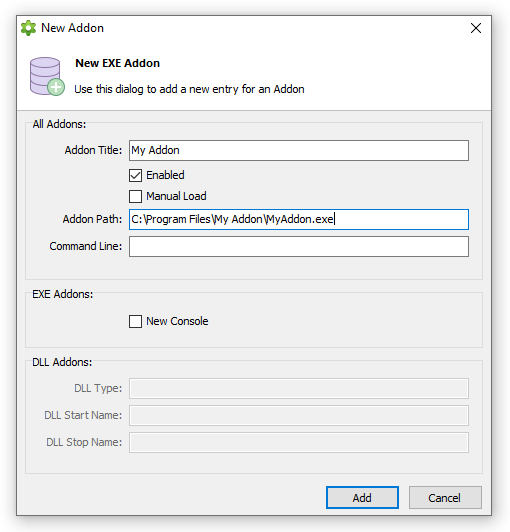Viewport: 510px width, 532px height.
Task: Click the New Console label text
Action: 177,321
